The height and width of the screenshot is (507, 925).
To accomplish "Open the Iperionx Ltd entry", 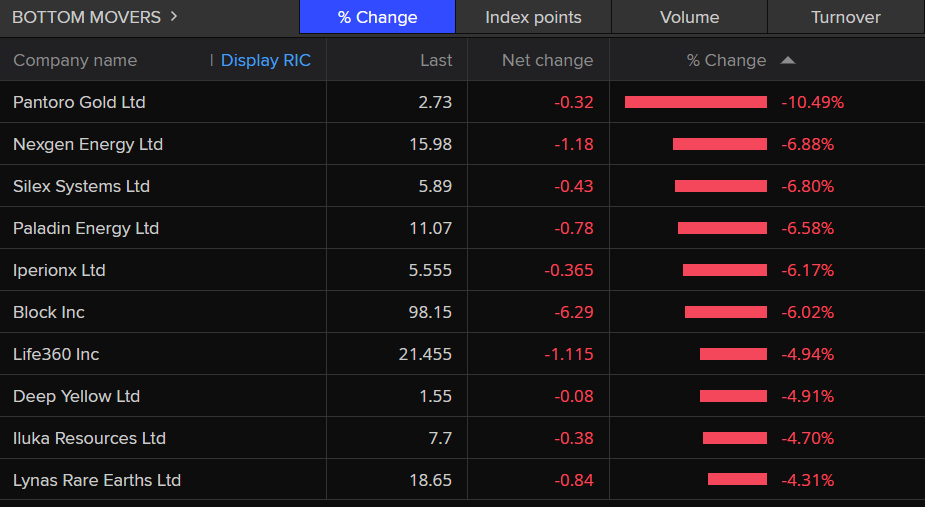I will pos(59,270).
